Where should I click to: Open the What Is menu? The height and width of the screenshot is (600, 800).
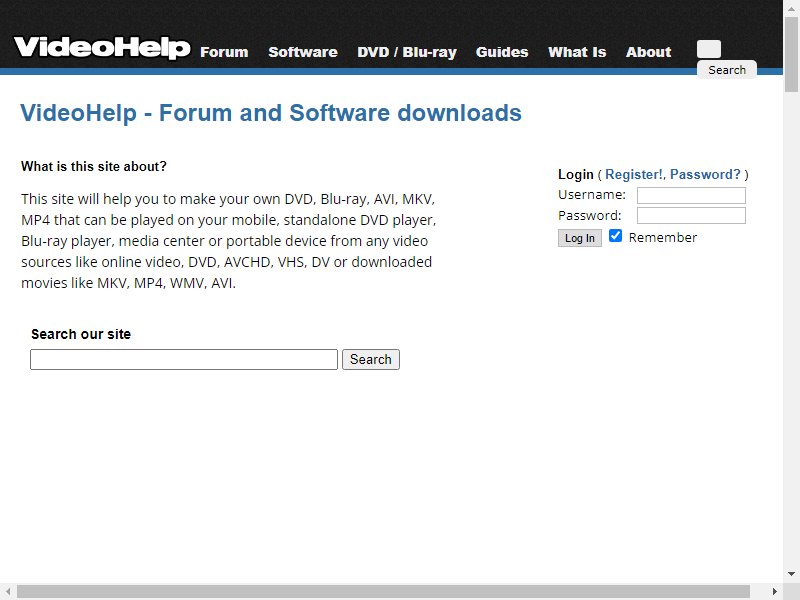pyautogui.click(x=577, y=52)
